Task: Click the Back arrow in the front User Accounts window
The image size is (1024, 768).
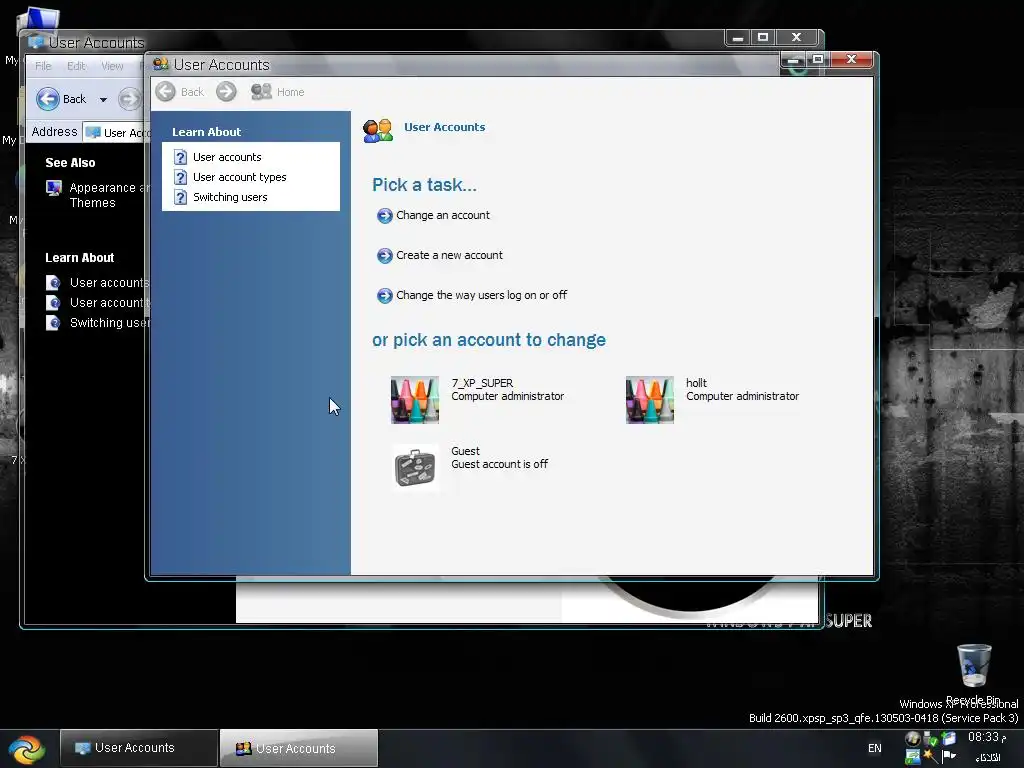Action: (x=165, y=91)
